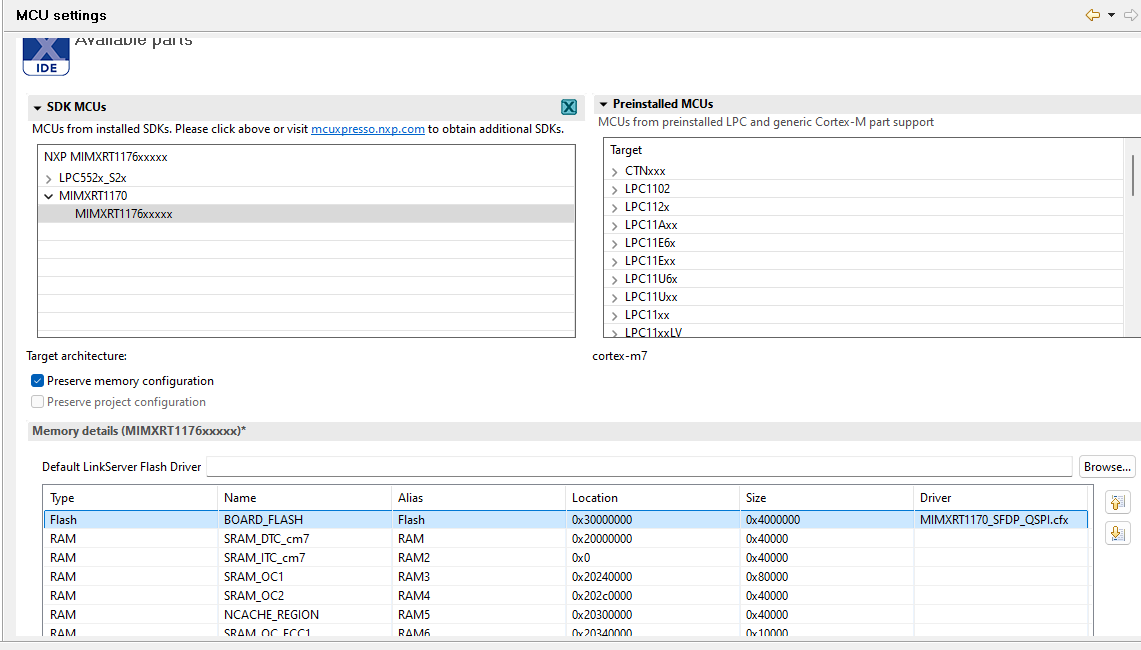Move selected memory row up
This screenshot has width=1141, height=650.
click(x=1117, y=502)
